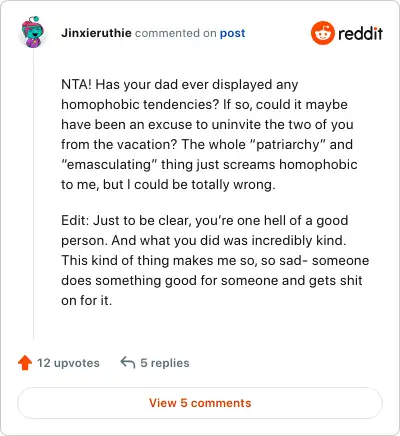Click the "View 5 comments" button
The width and height of the screenshot is (400, 436).
[x=200, y=403]
